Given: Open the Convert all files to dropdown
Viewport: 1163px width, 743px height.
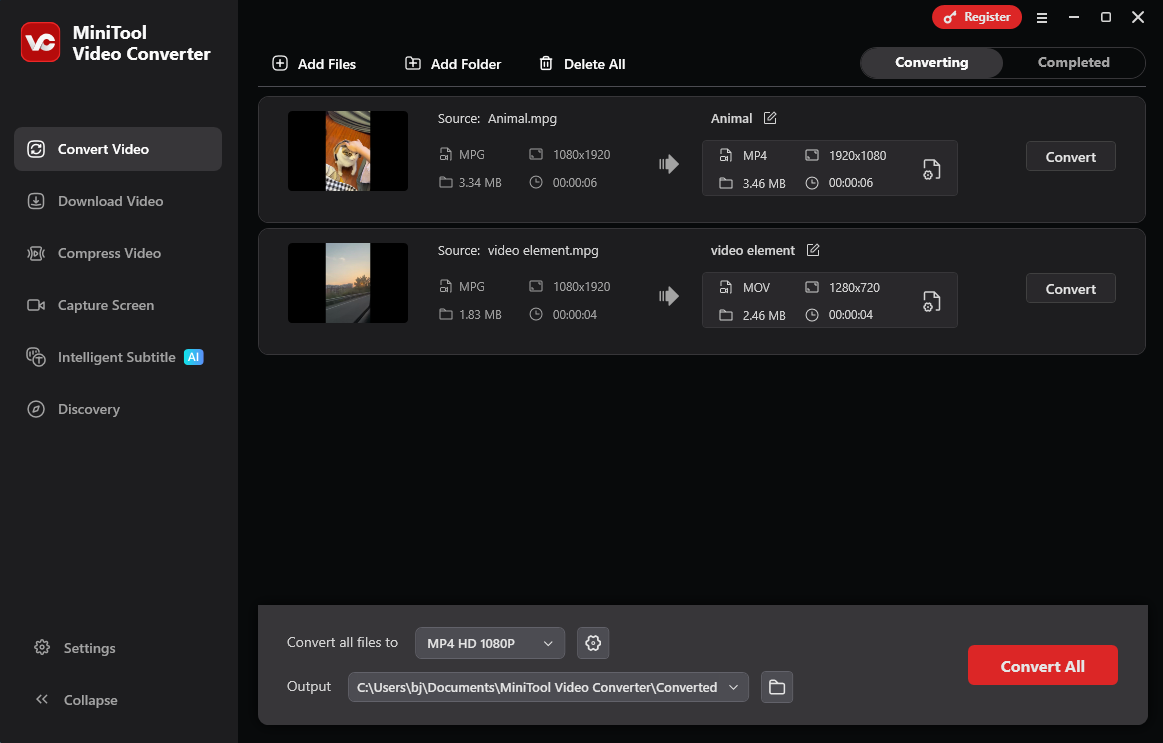Looking at the screenshot, I should click(489, 643).
